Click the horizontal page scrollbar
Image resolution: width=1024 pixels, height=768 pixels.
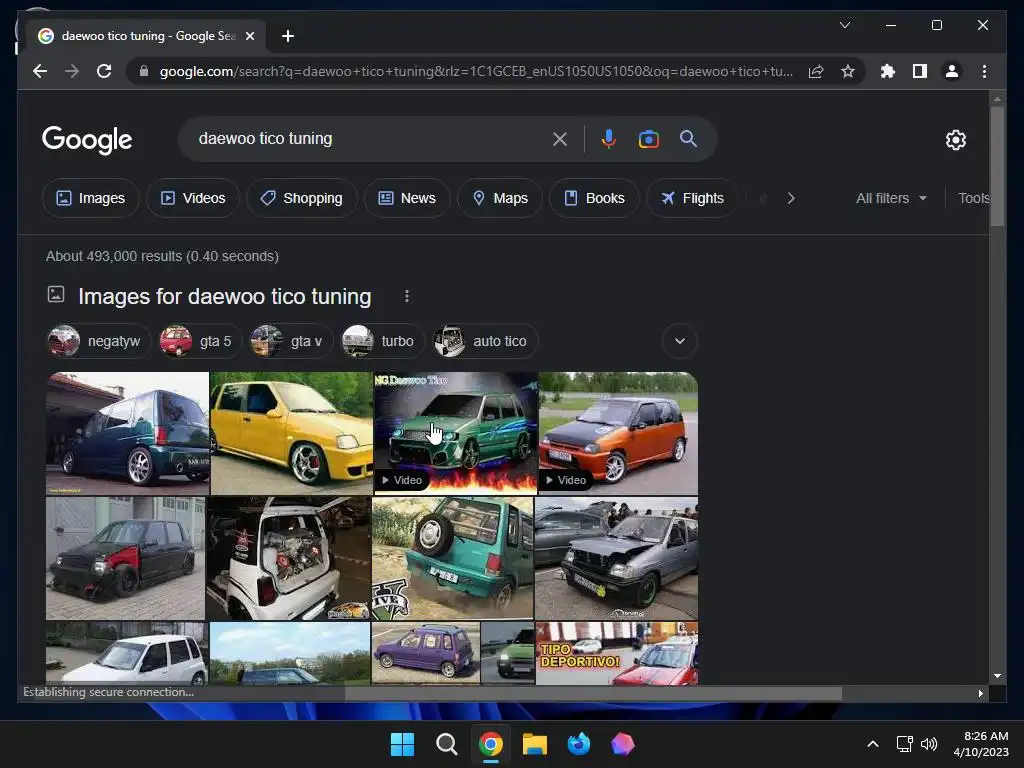(x=593, y=694)
